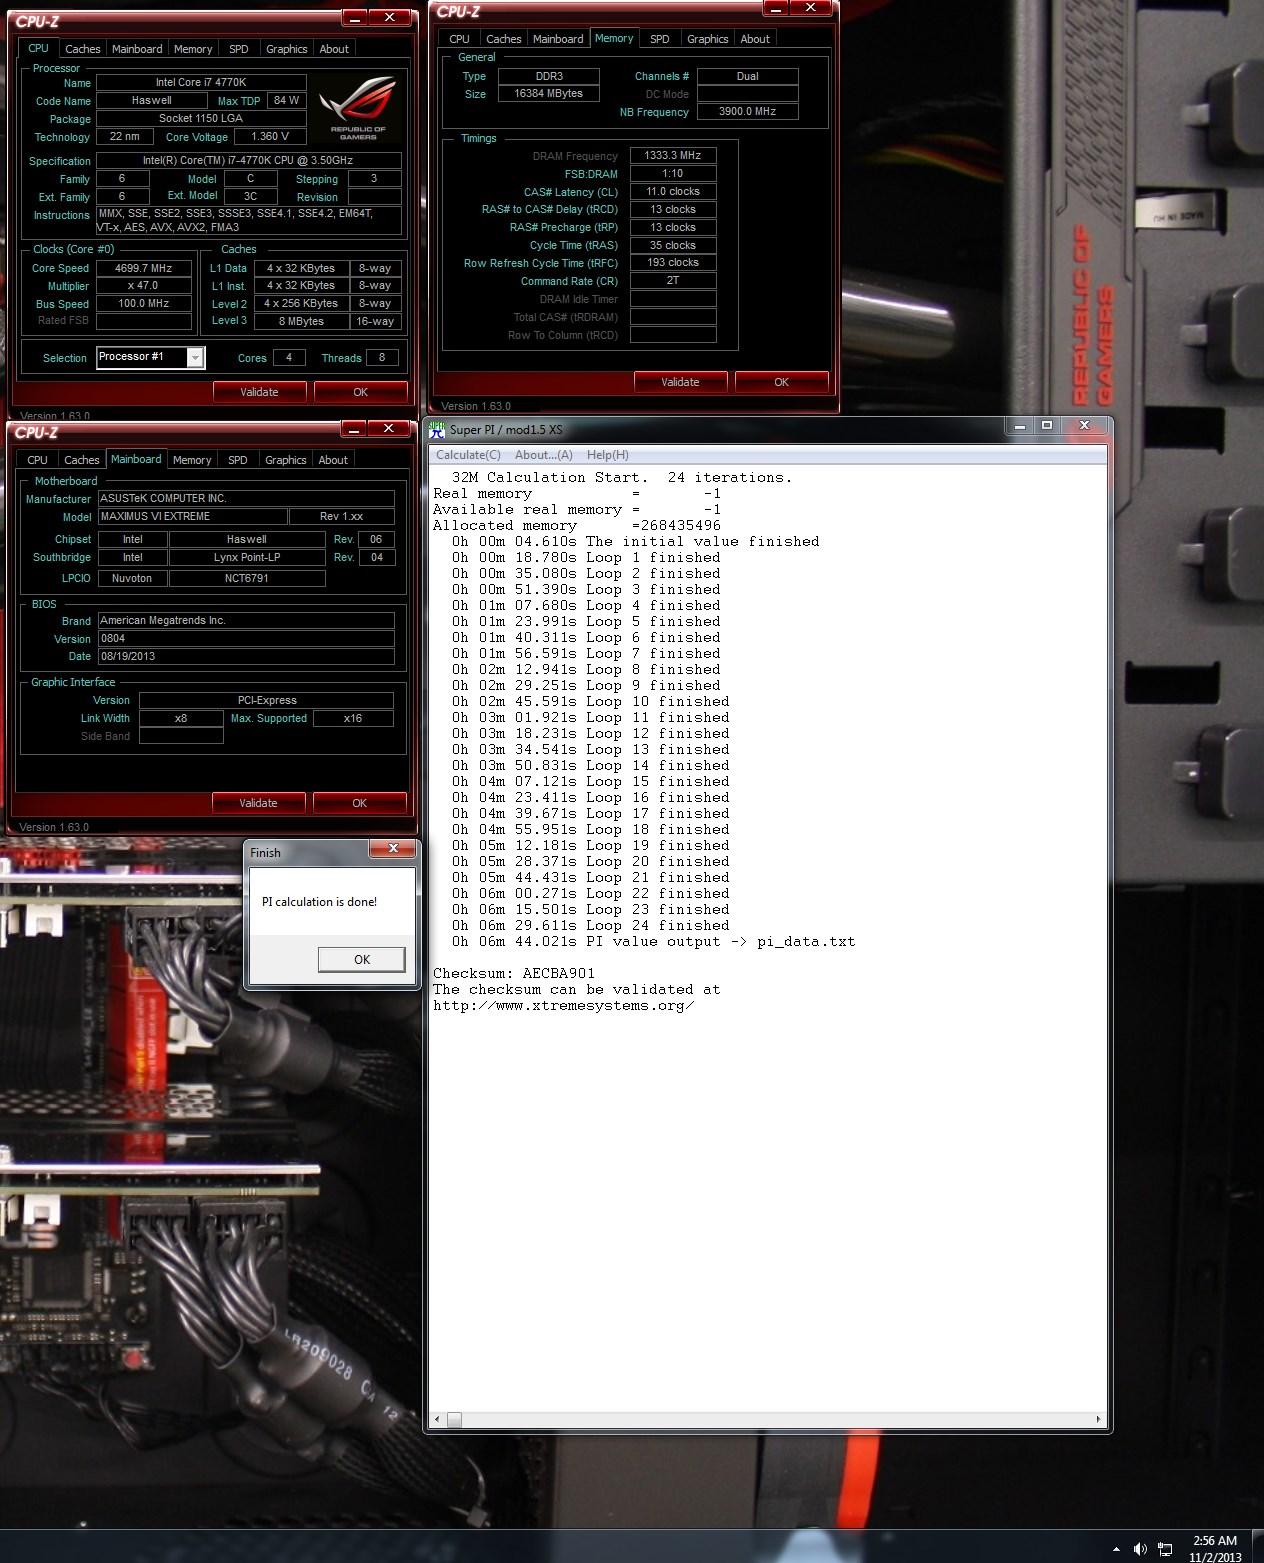
Task: Open the Help(H) menu in Super PI
Action: (607, 455)
